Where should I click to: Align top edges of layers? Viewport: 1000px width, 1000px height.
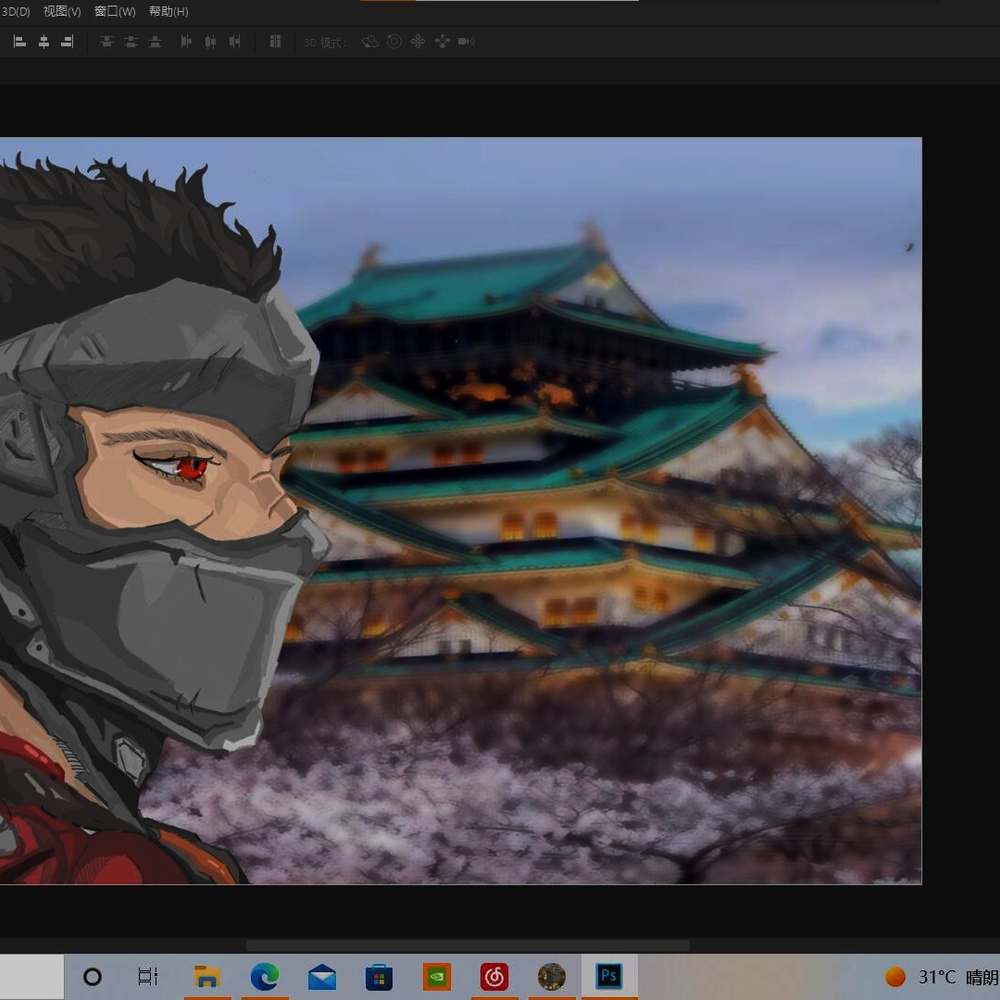pyautogui.click(x=107, y=42)
